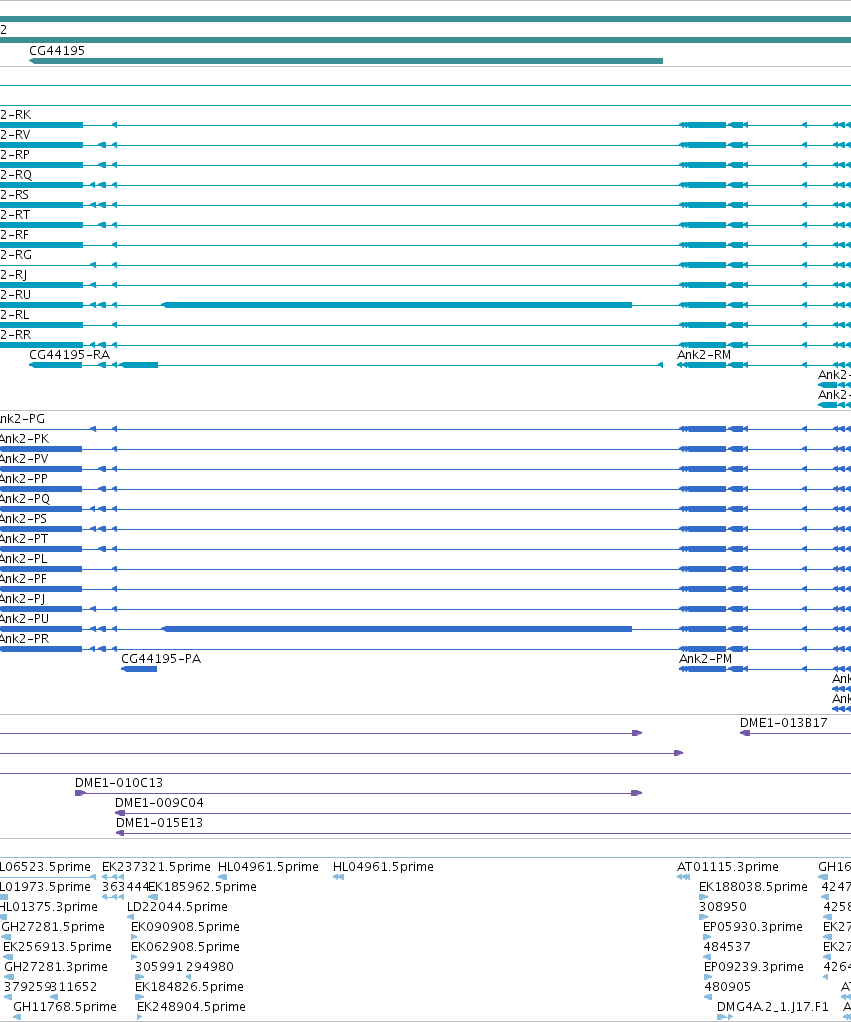The image size is (851, 1022).
Task: Click the 480905 EST label
Action: [728, 987]
